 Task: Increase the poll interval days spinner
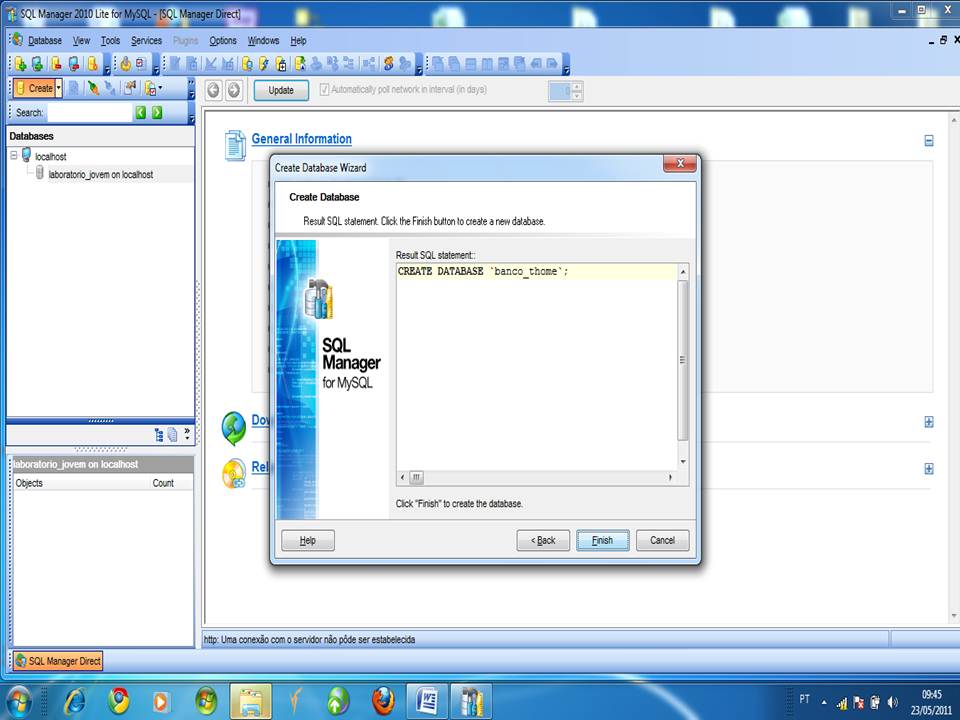[x=577, y=86]
